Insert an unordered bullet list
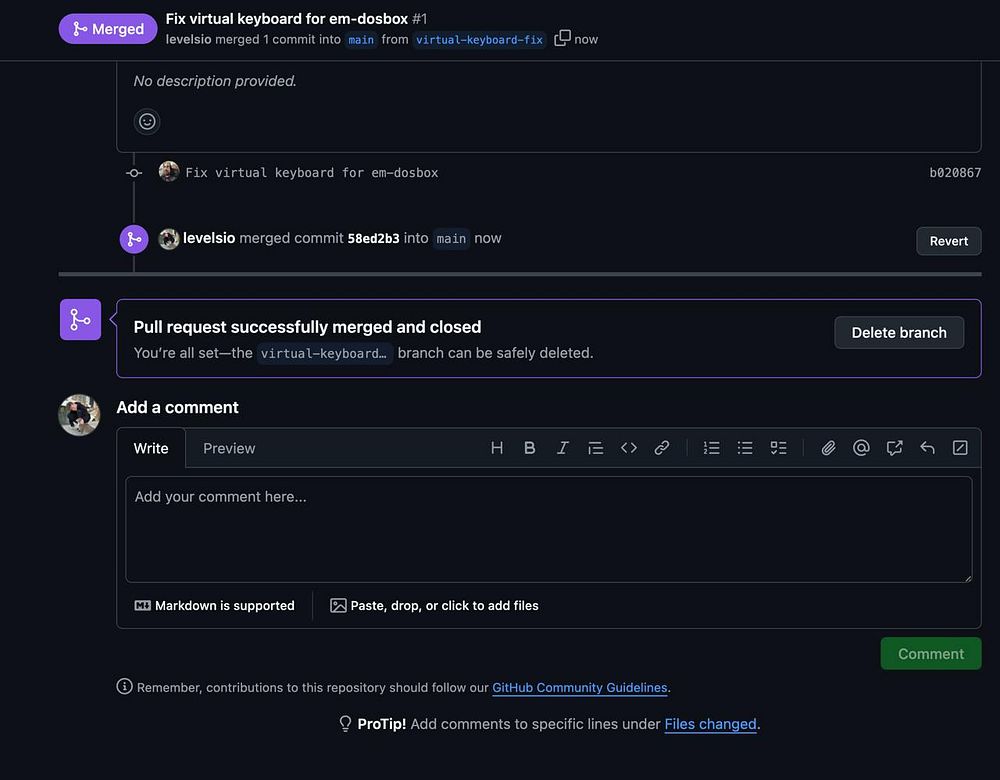The width and height of the screenshot is (1000, 780). tap(745, 448)
